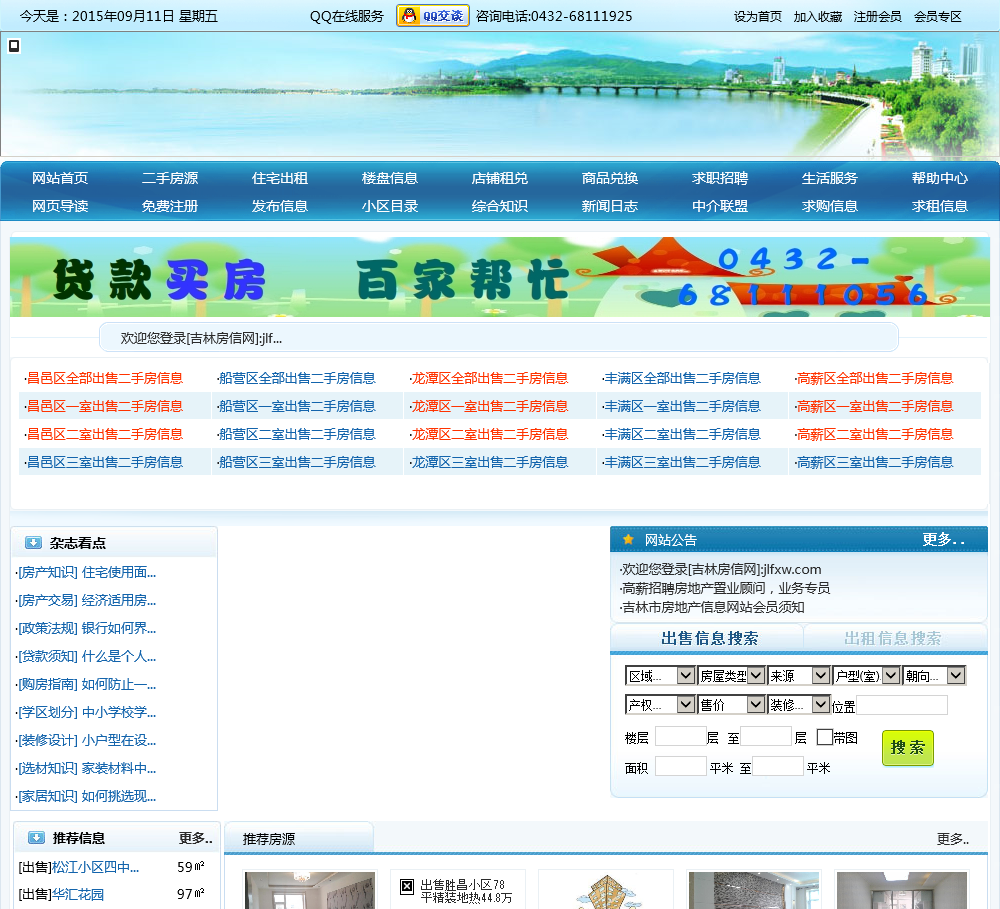Click the arrow icon beside 杂志看点
This screenshot has width=1000, height=909.
point(33,543)
